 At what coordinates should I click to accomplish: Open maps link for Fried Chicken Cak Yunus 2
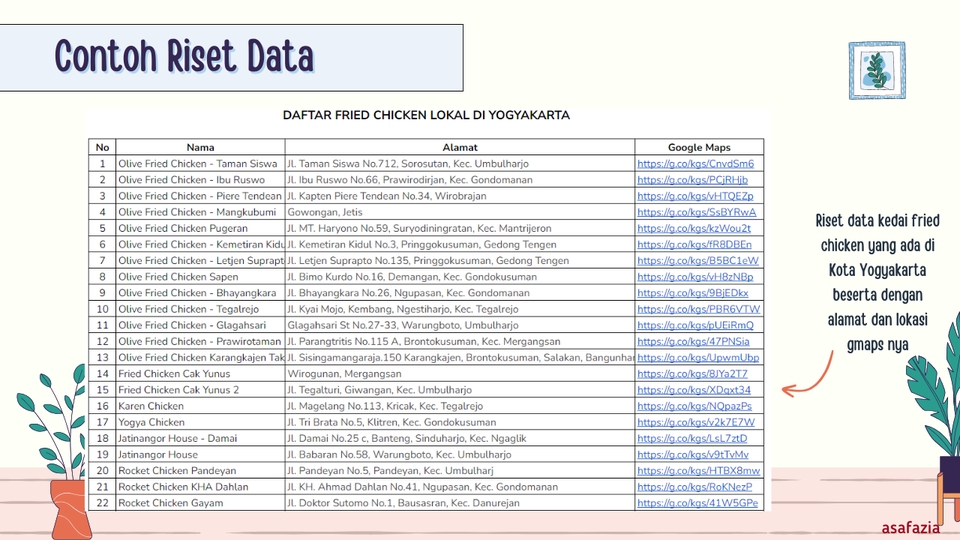click(694, 390)
